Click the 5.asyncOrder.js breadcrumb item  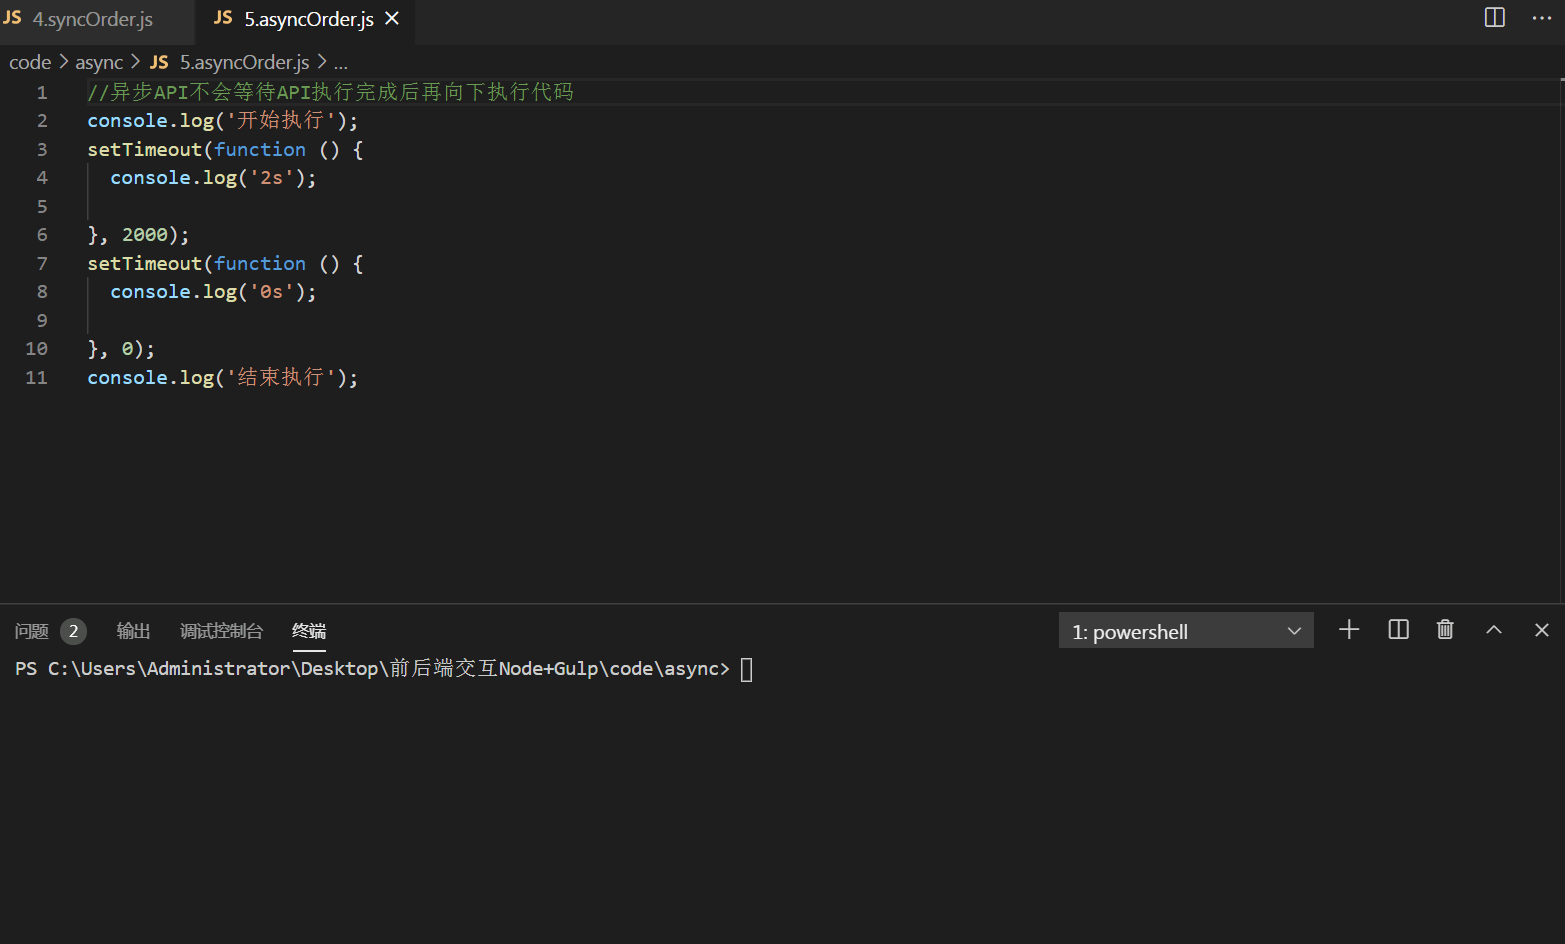pyautogui.click(x=245, y=62)
